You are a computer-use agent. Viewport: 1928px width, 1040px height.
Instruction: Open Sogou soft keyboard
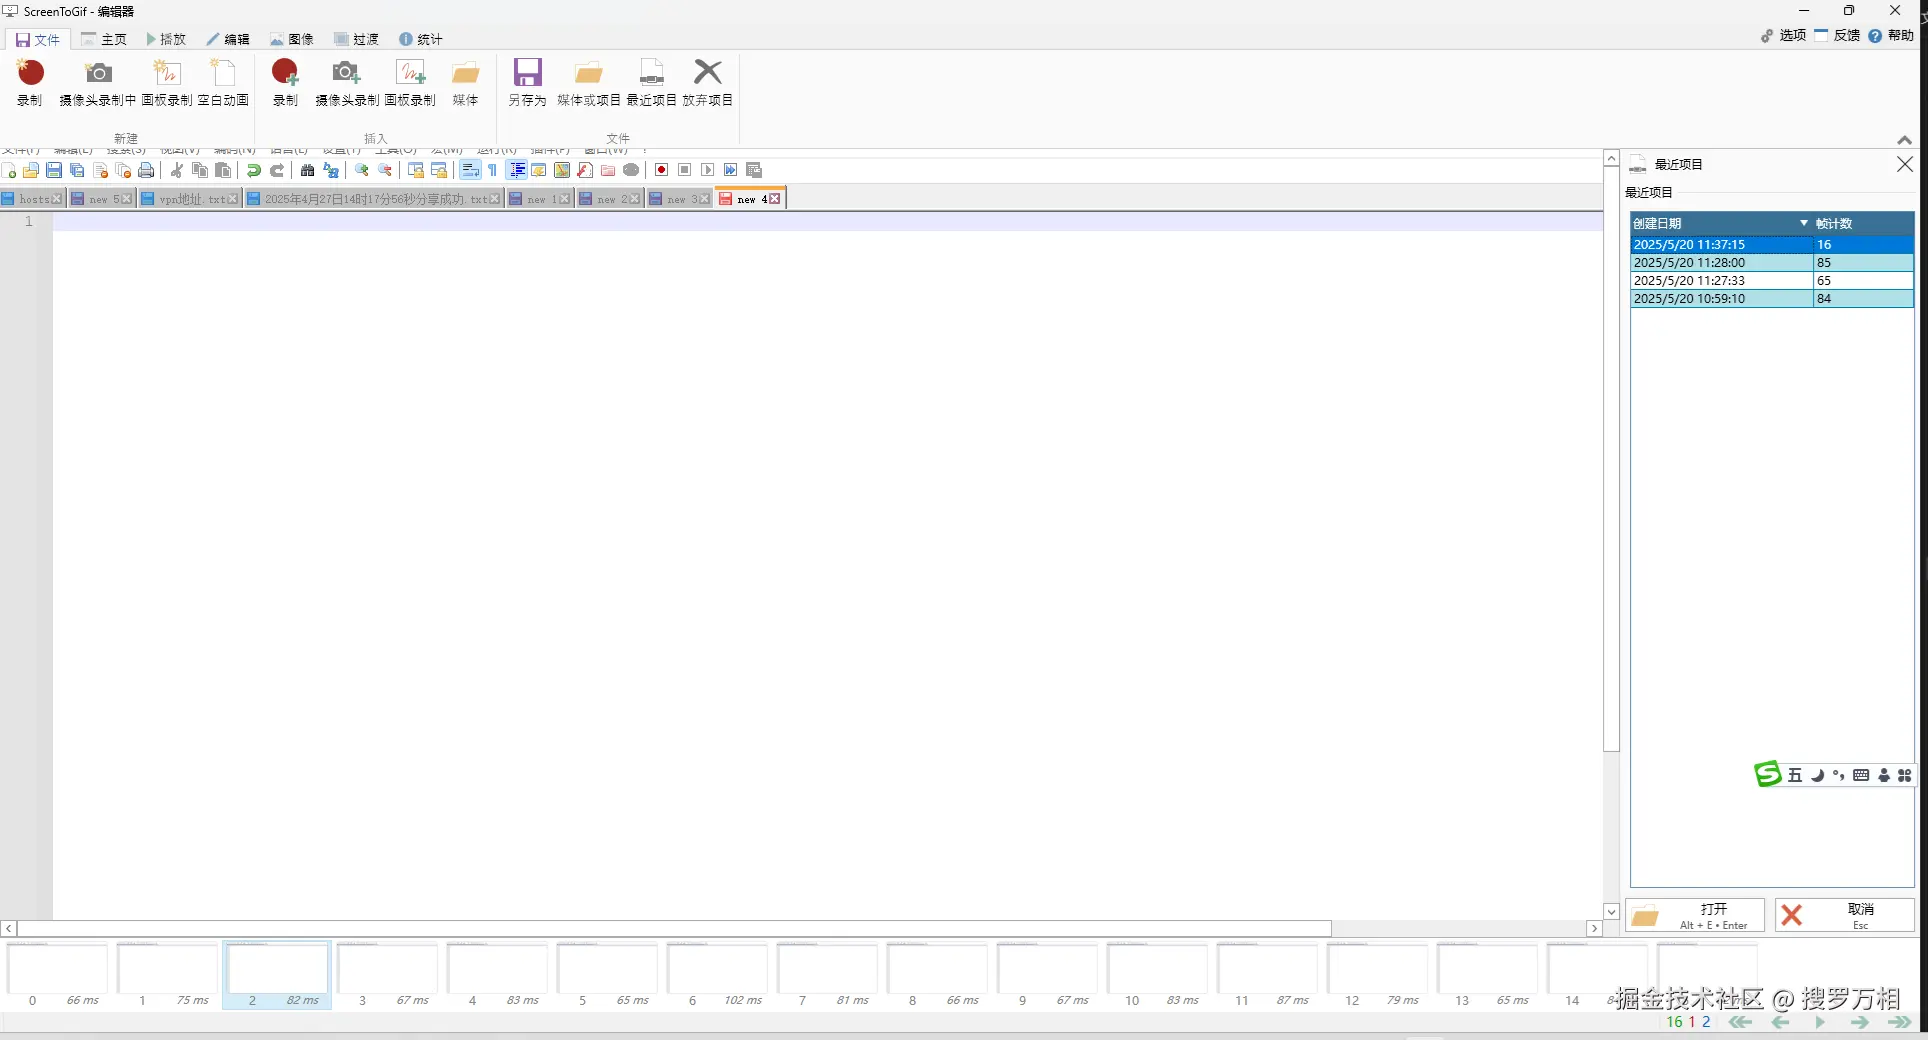click(1861, 775)
